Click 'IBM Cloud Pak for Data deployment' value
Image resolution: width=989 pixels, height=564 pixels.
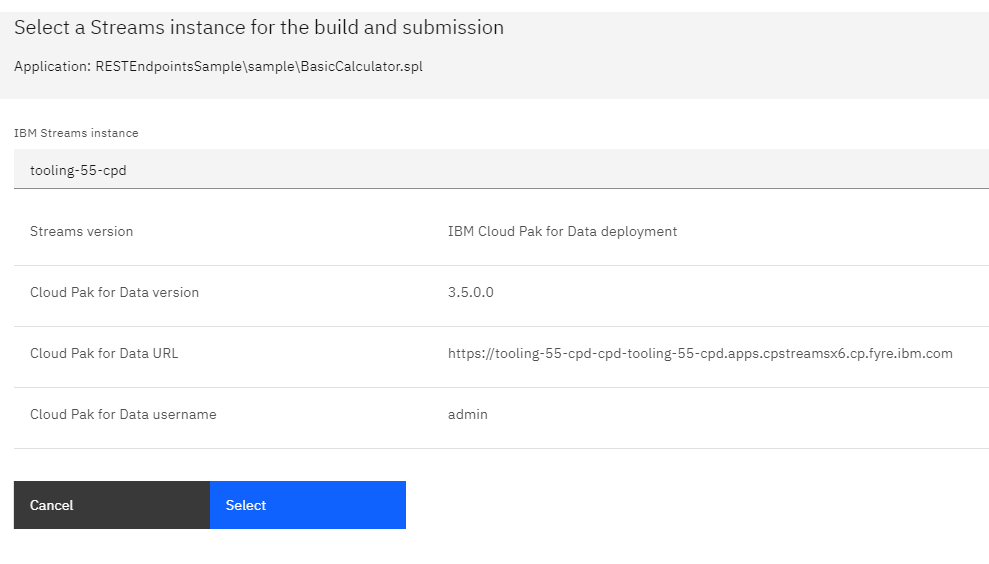click(x=562, y=232)
